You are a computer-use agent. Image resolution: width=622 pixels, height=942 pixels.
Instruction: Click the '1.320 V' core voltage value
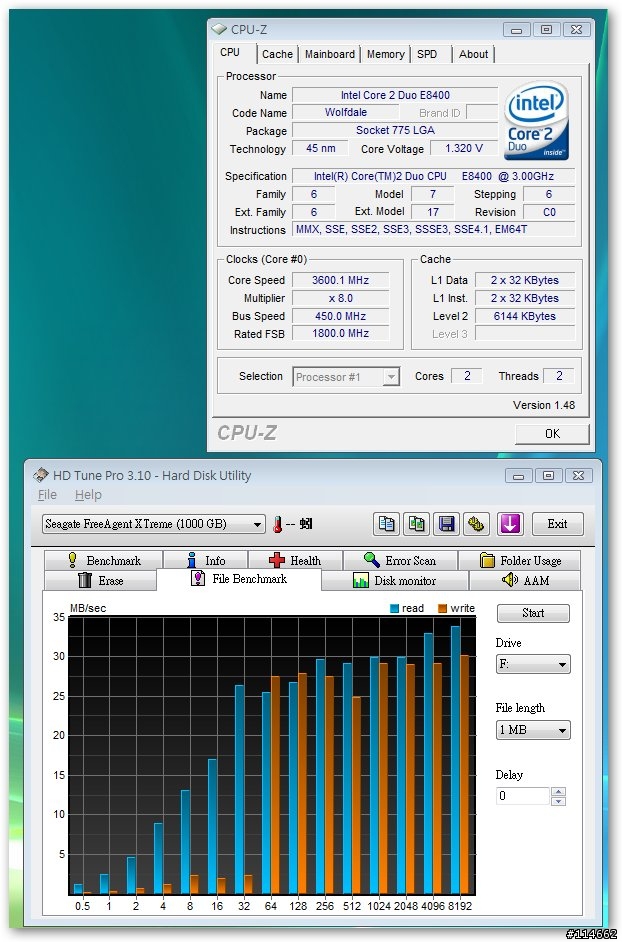[x=463, y=148]
